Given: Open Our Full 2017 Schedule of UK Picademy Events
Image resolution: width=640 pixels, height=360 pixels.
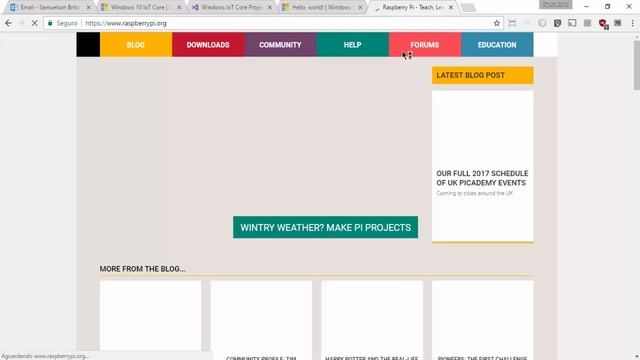Looking at the screenshot, I should click(x=482, y=178).
